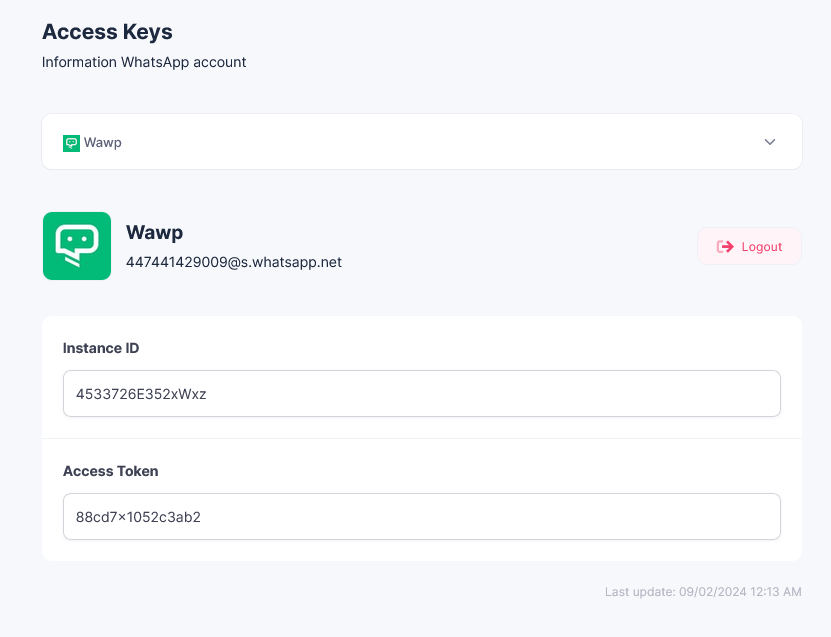The image size is (831, 637).
Task: Click the pink logout arrow icon
Action: click(725, 247)
